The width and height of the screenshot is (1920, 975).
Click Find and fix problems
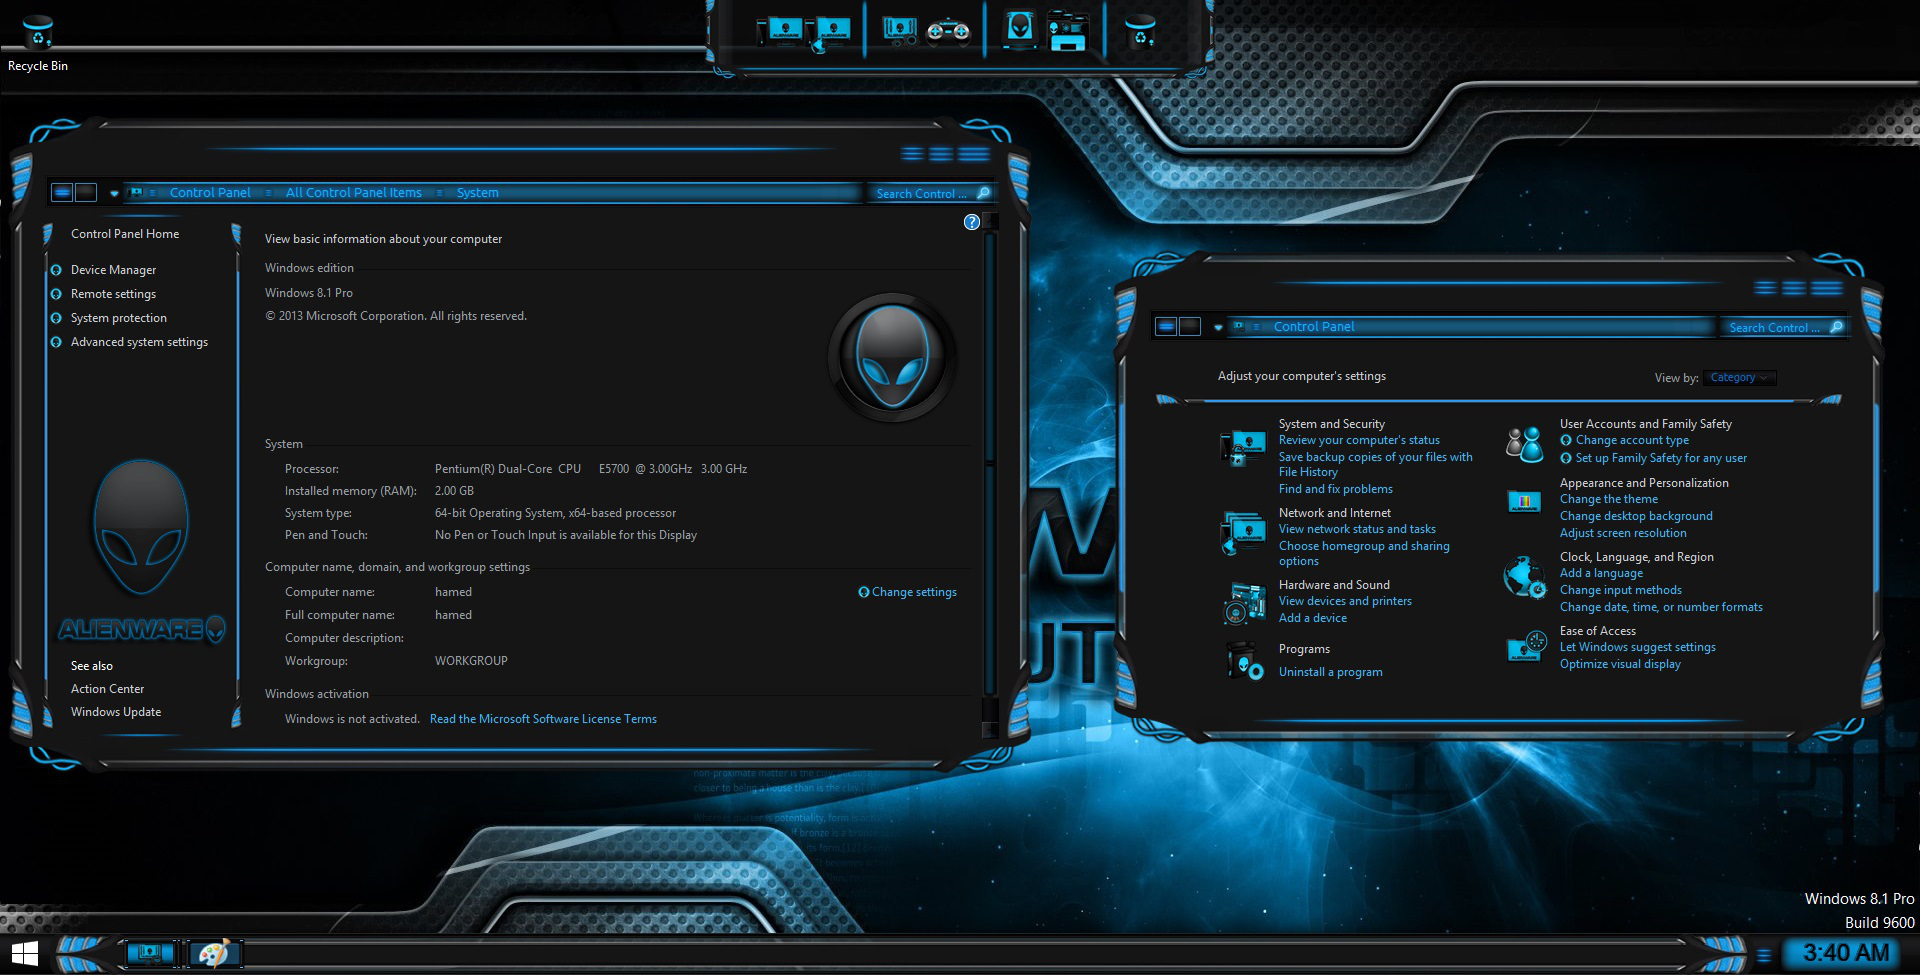point(1335,489)
